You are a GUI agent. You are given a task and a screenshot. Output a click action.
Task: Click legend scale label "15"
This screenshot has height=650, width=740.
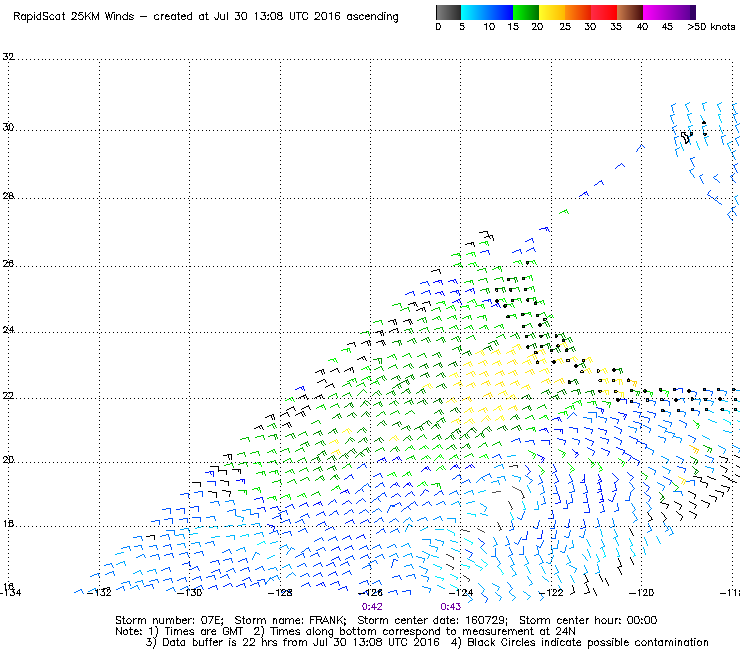tap(513, 27)
